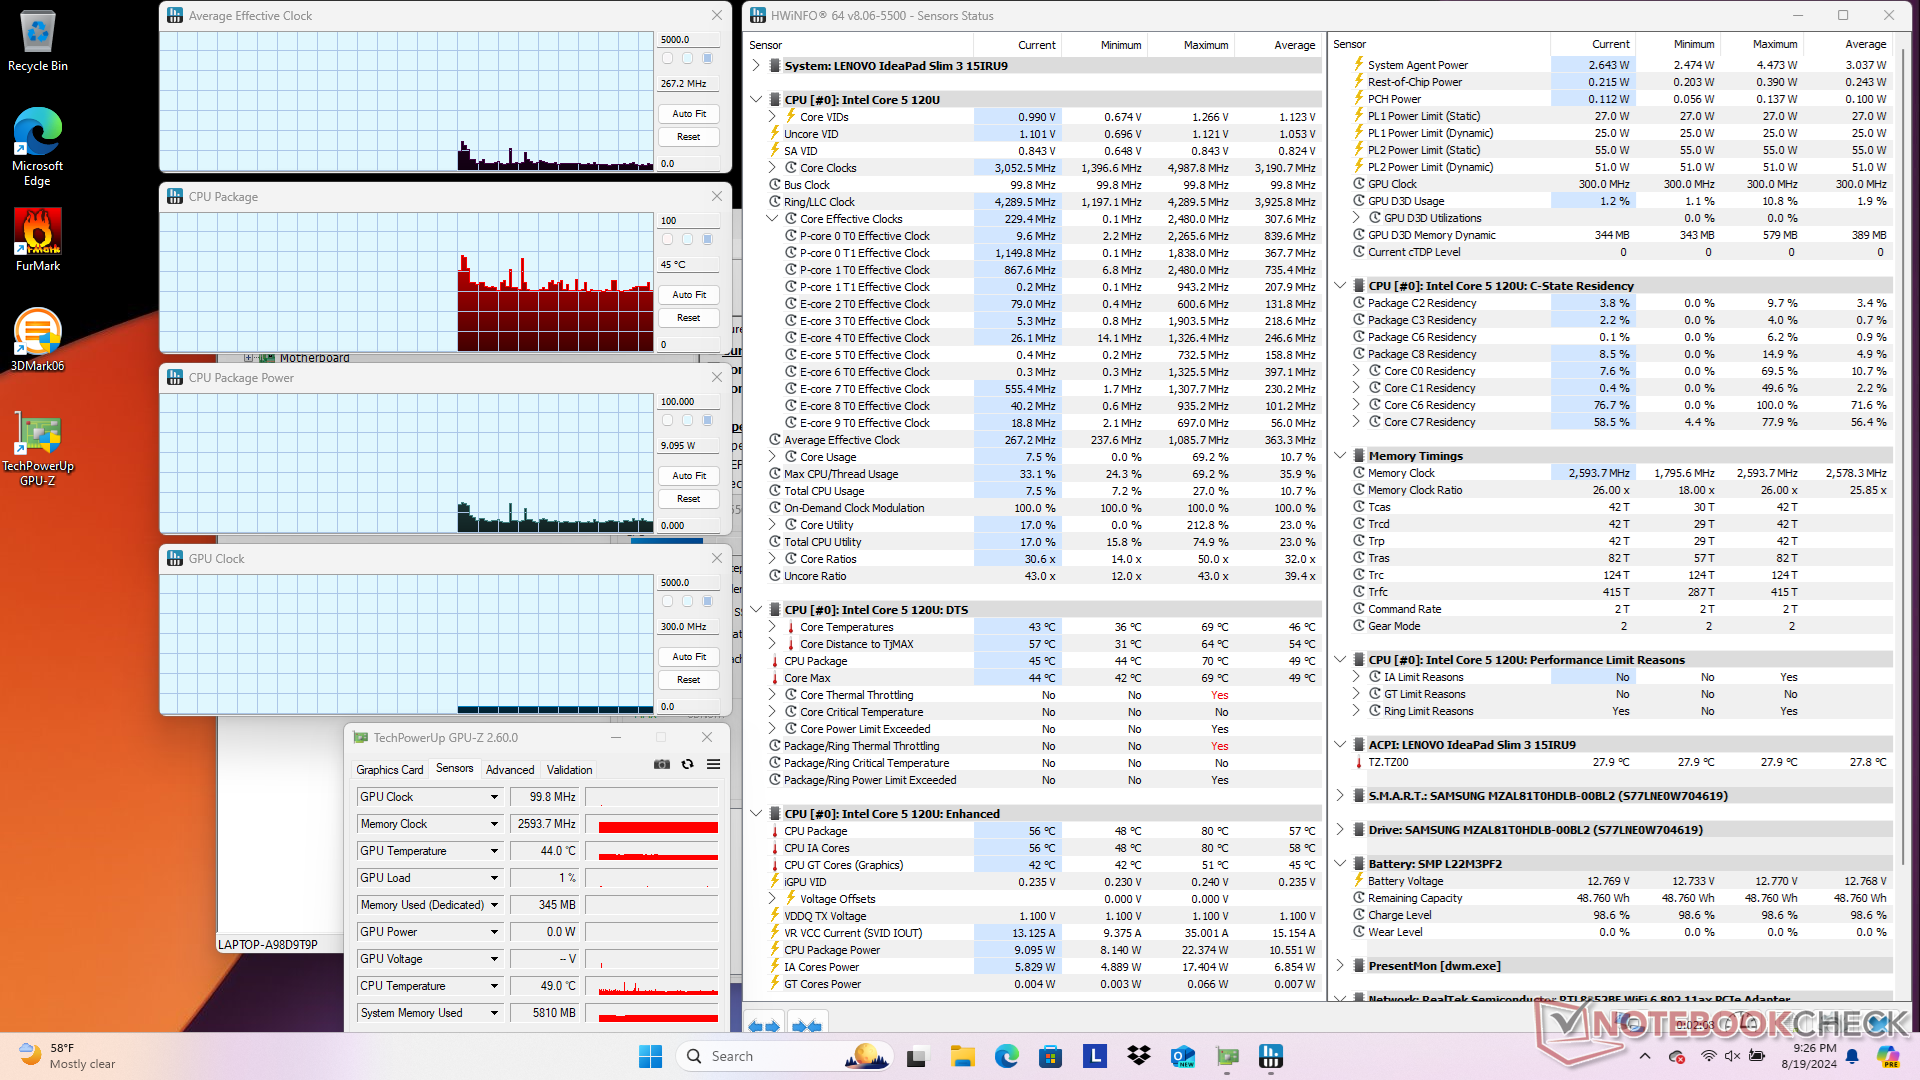Open GPU-Z hamburger menu icon
This screenshot has width=1920, height=1080.
point(713,764)
